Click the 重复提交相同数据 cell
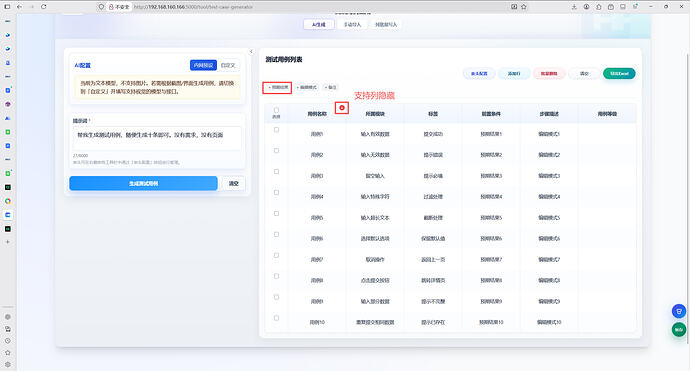 375,322
